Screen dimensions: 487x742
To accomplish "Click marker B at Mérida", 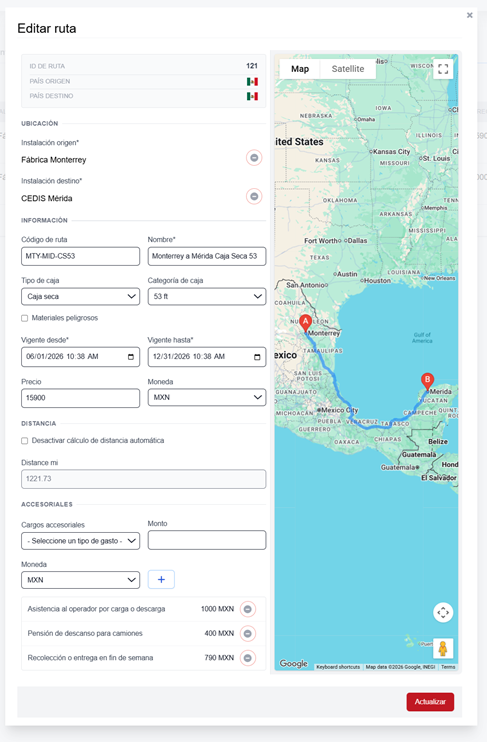I will point(427,381).
